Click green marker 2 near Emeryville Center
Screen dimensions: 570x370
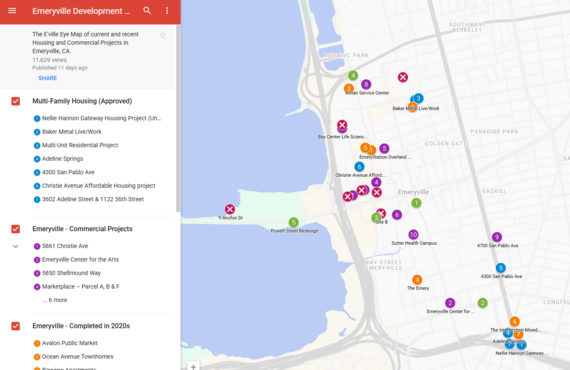(482, 303)
